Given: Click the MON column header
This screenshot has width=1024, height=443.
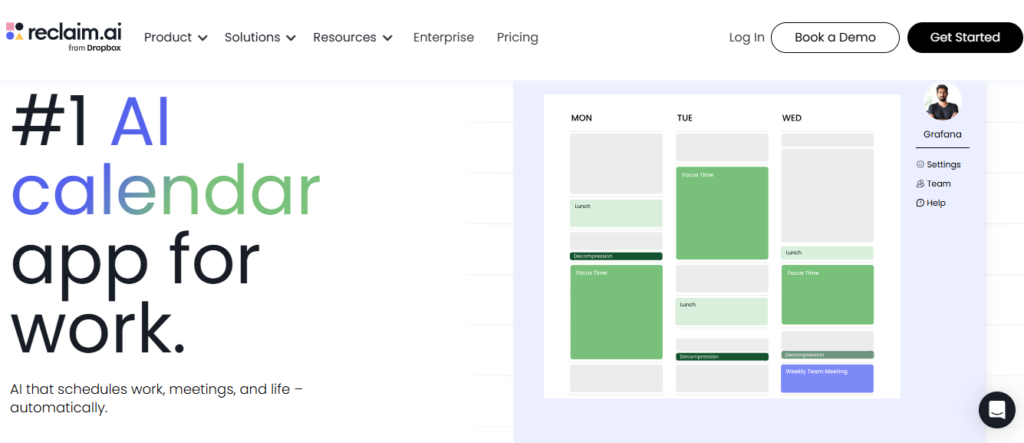Looking at the screenshot, I should click(x=581, y=118).
